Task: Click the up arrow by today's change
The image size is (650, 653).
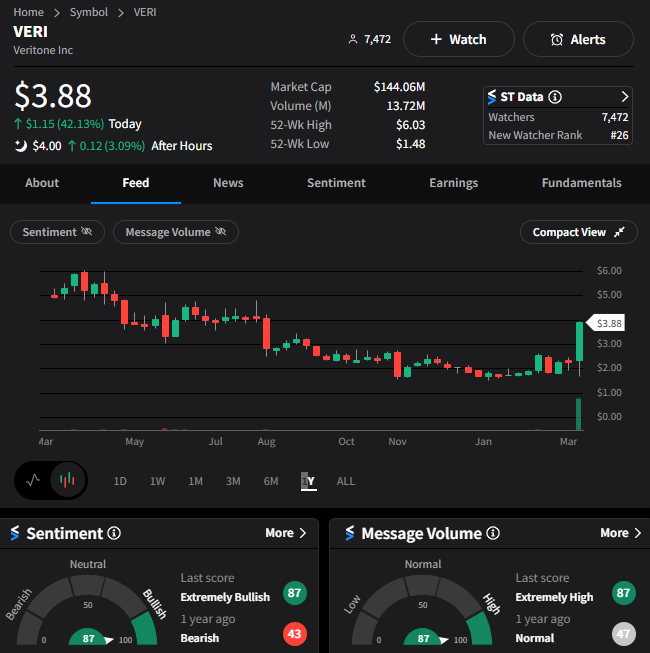Action: [x=18, y=124]
